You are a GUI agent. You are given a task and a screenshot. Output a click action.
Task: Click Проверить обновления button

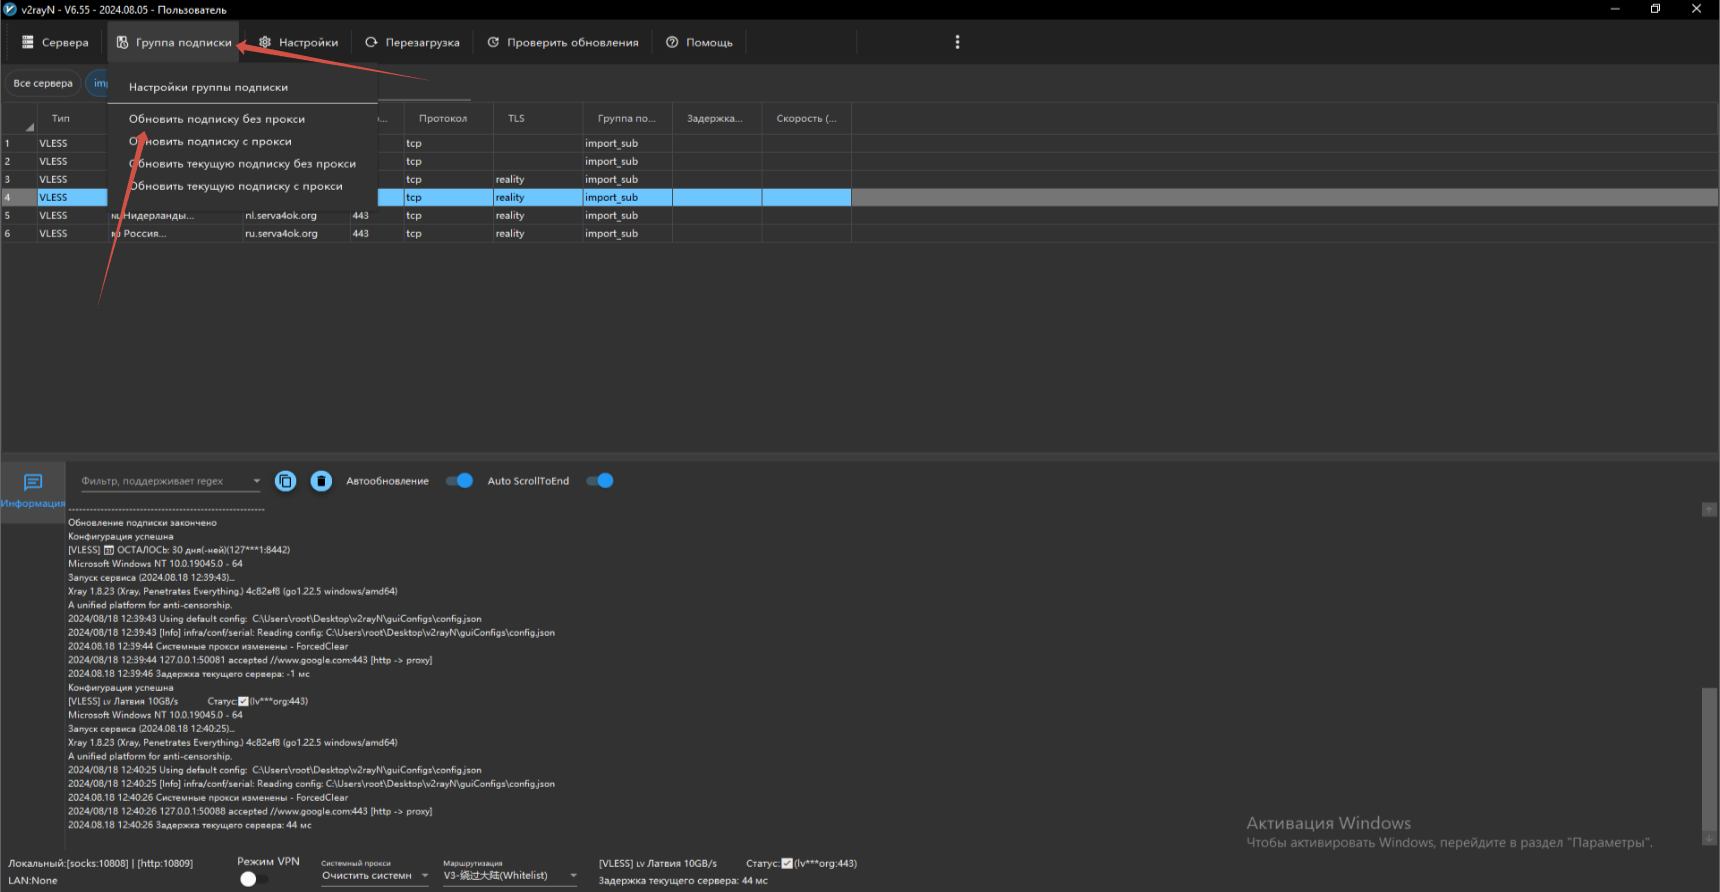[x=562, y=43]
